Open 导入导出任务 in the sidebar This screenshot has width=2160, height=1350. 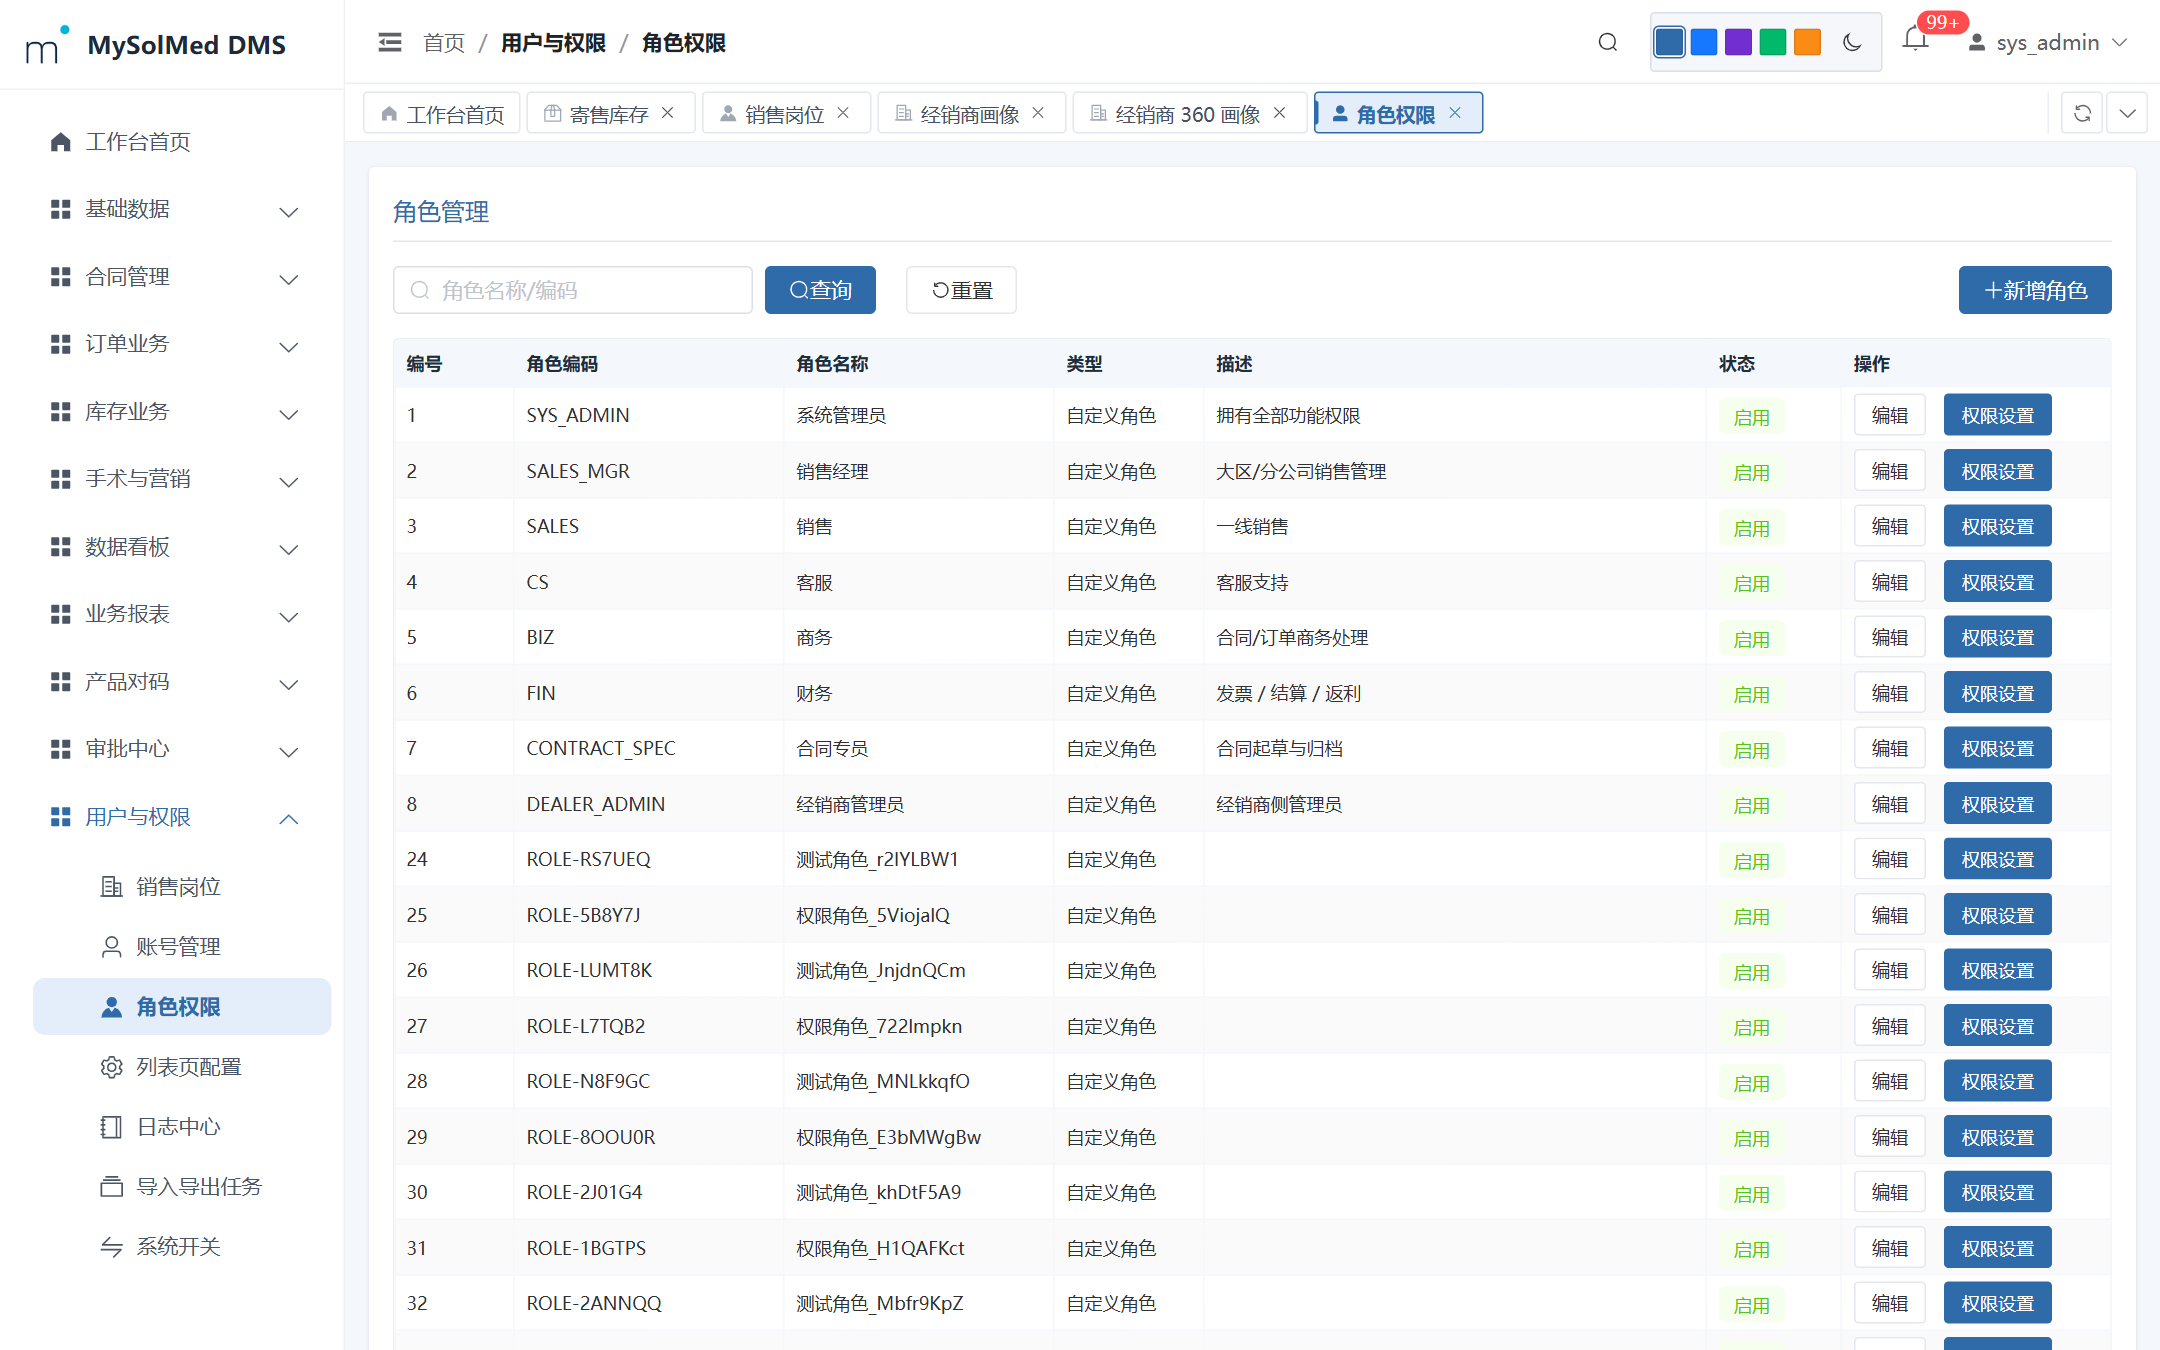tap(180, 1187)
